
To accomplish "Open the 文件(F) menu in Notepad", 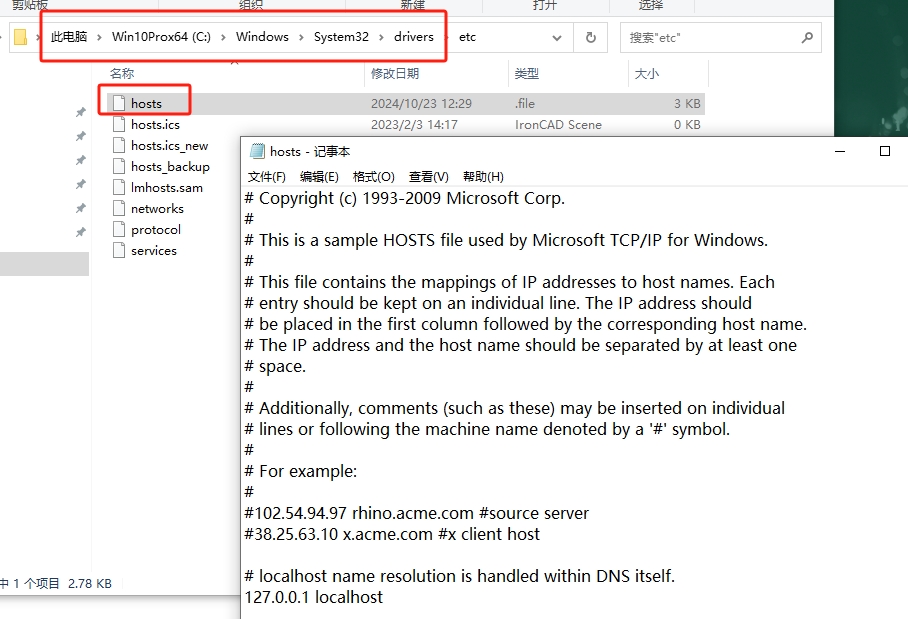I will pos(267,177).
